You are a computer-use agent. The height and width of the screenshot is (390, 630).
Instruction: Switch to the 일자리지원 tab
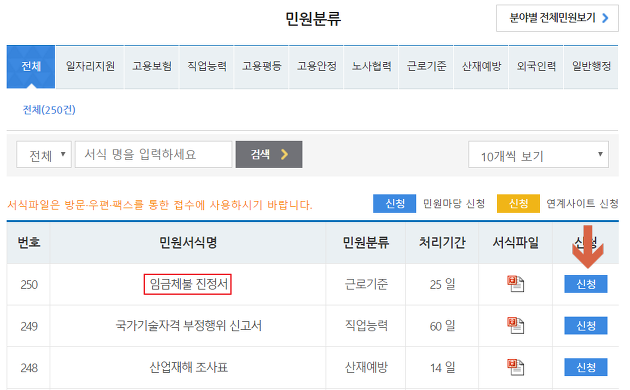tap(90, 67)
